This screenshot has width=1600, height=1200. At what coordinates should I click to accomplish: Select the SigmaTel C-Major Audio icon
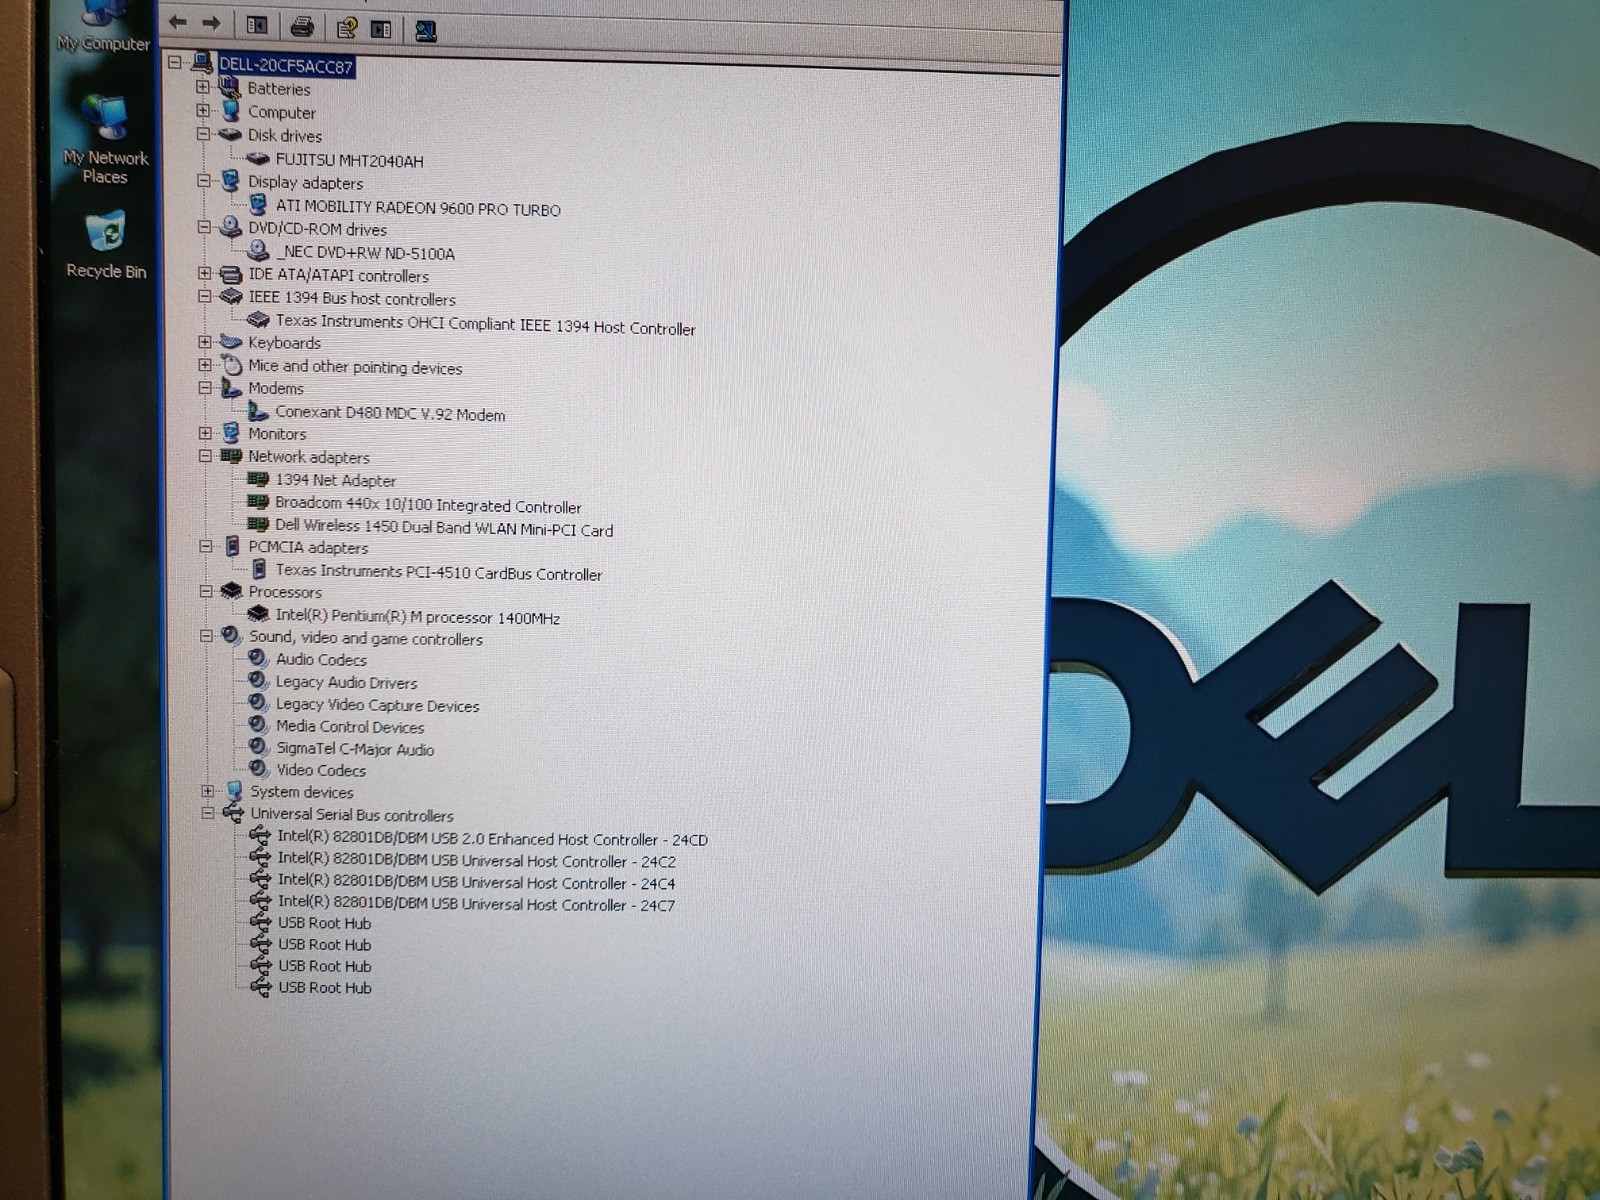259,747
